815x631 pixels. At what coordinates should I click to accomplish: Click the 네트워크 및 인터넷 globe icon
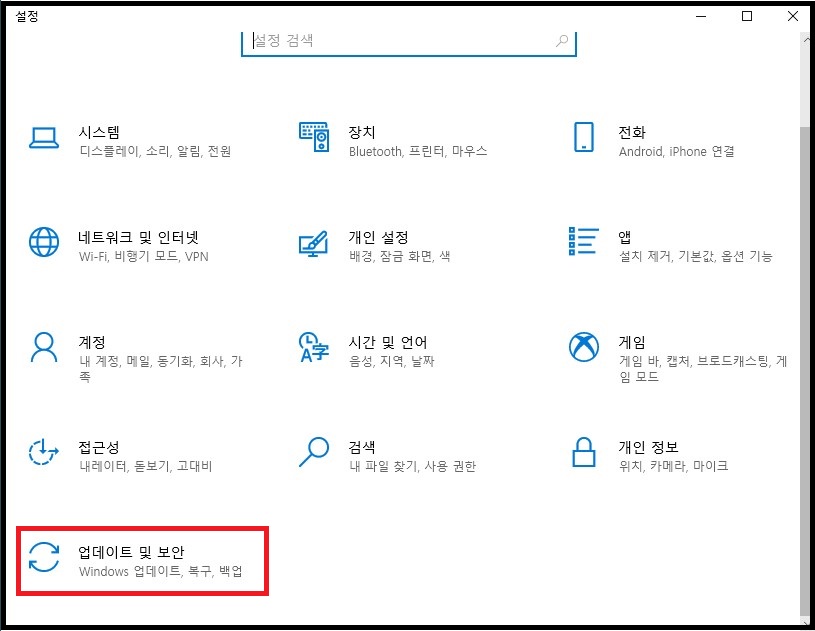coord(44,242)
